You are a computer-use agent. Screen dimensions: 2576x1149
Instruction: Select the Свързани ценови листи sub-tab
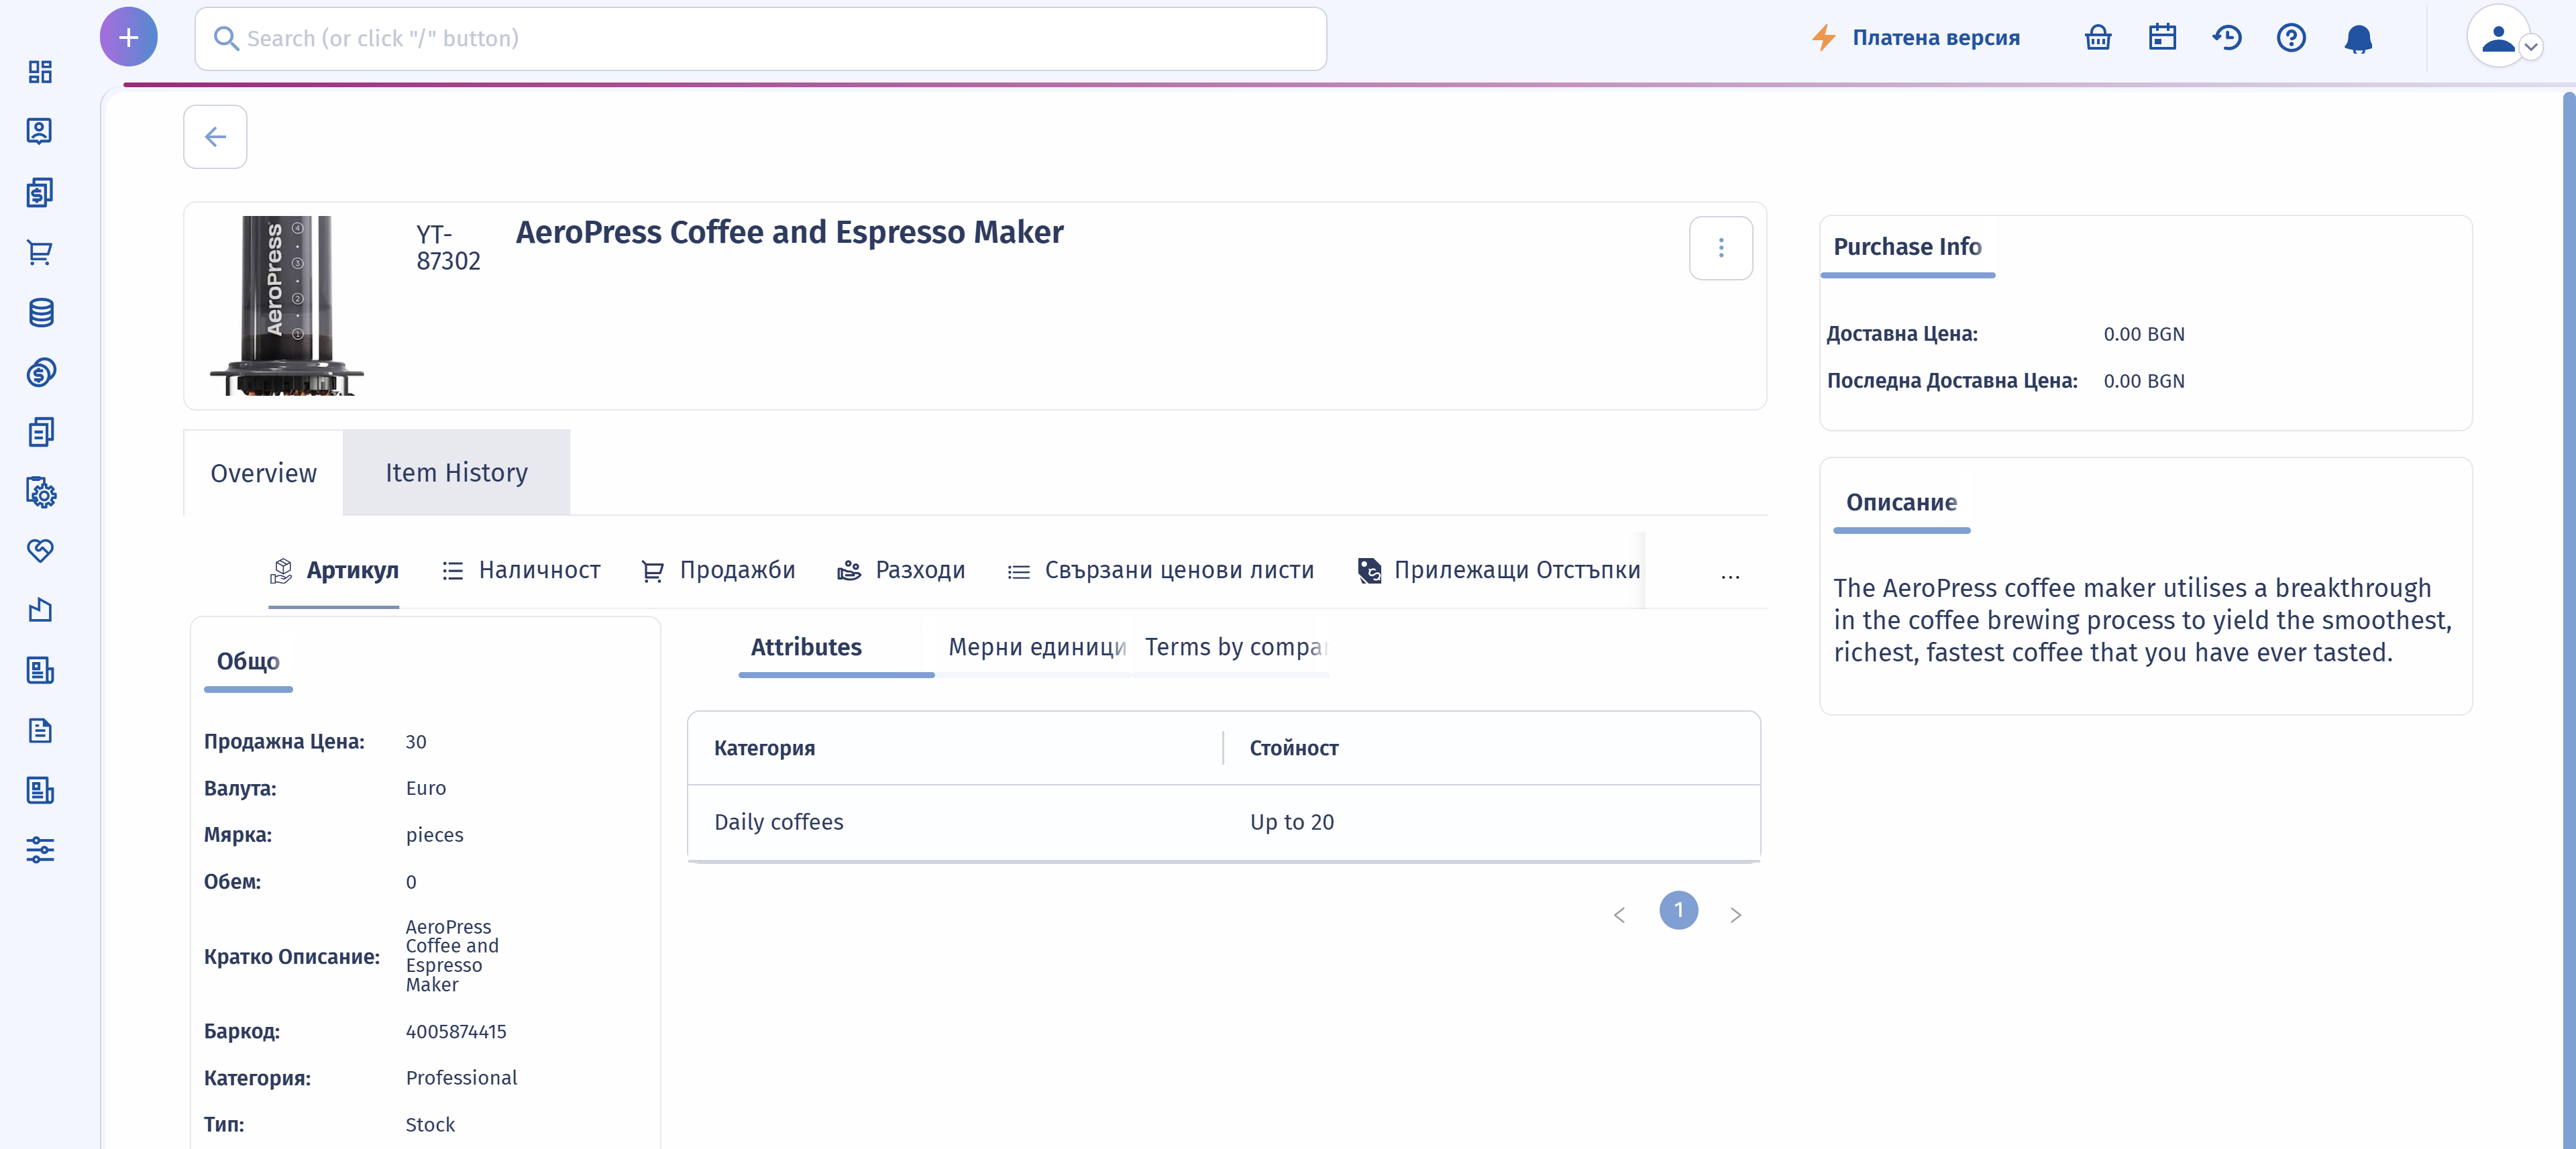(x=1160, y=571)
